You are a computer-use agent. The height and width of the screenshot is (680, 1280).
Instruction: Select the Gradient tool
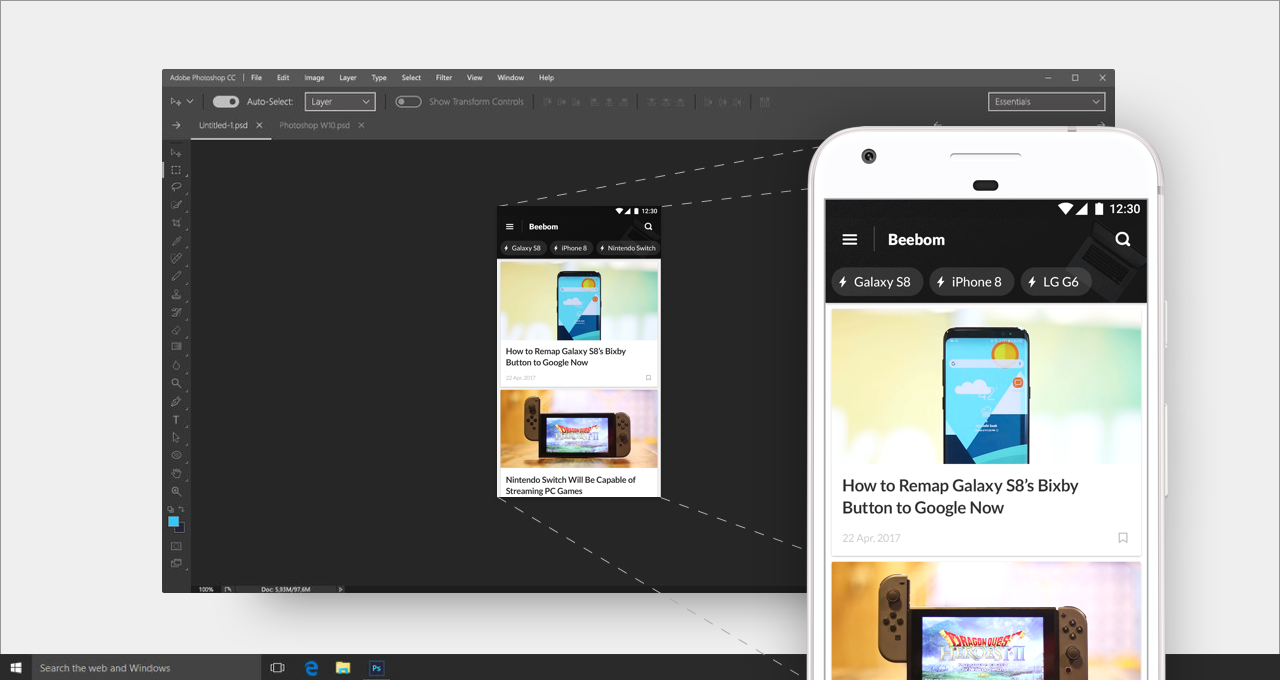click(176, 347)
